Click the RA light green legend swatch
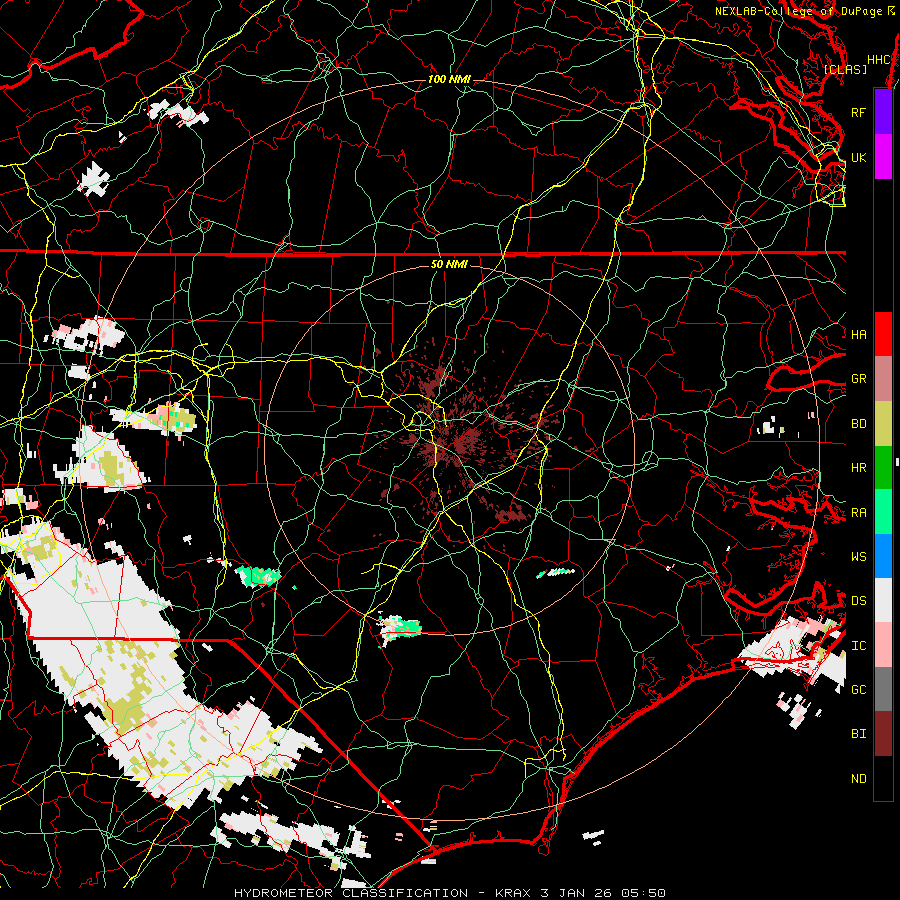900x900 pixels. pyautogui.click(x=883, y=512)
